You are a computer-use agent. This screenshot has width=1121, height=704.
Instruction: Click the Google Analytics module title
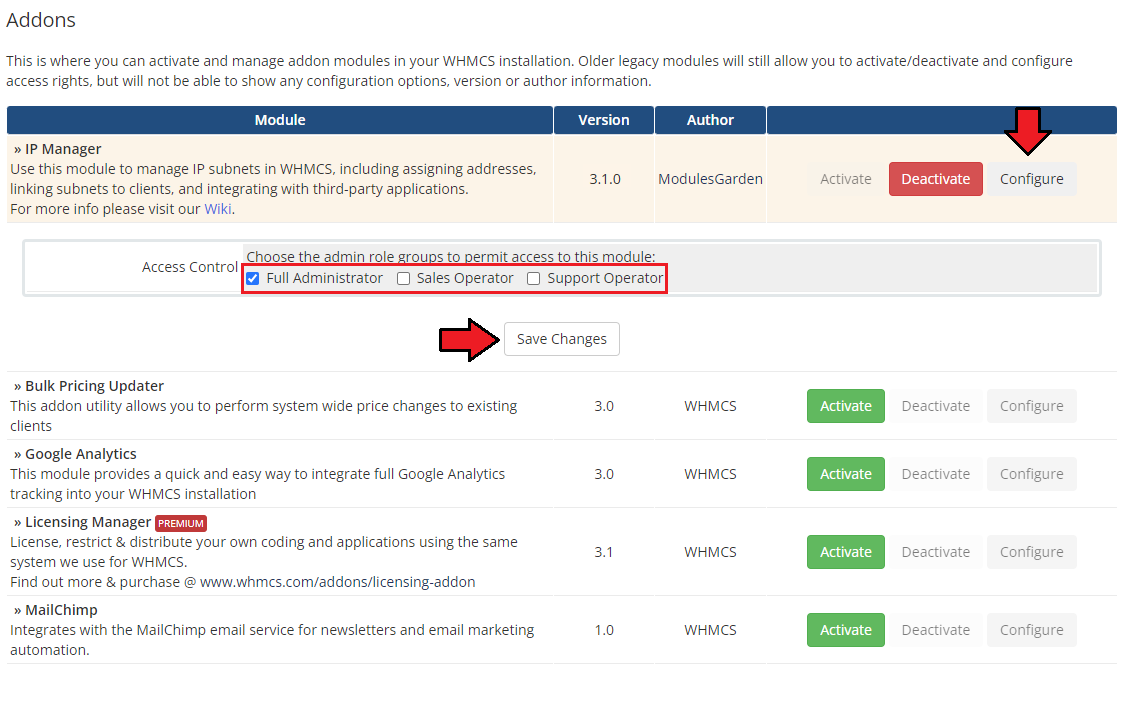click(81, 454)
